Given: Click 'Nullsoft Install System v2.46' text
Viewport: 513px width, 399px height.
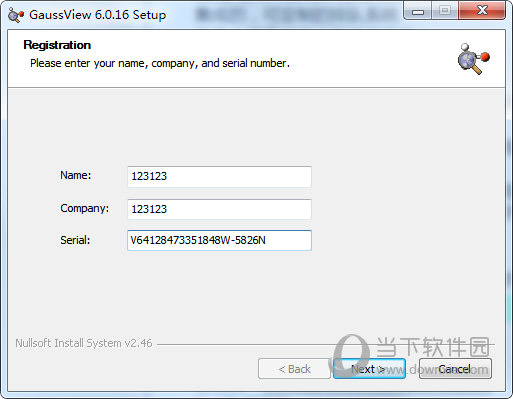Looking at the screenshot, I should 84,343.
